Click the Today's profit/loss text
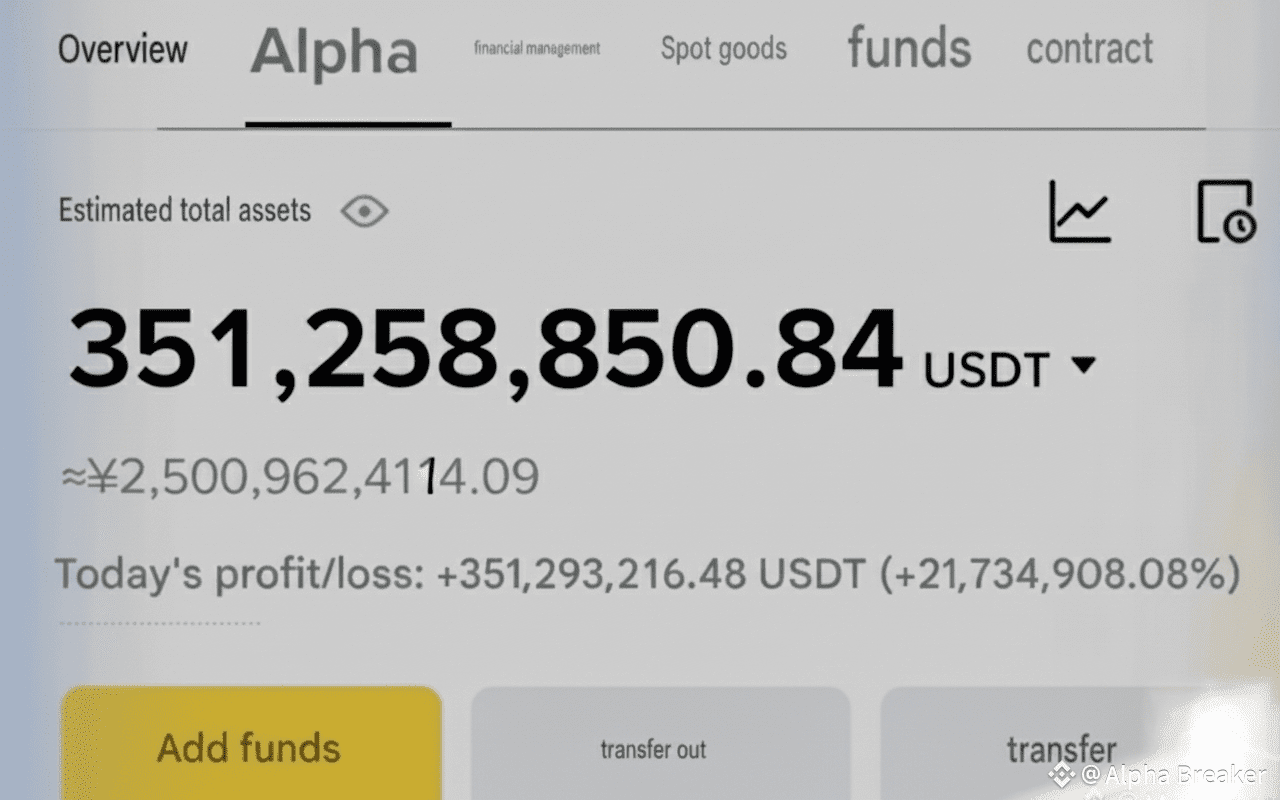The image size is (1280, 800). [x=240, y=575]
